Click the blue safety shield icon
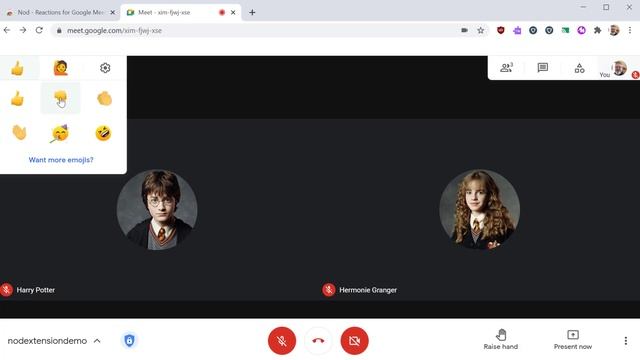Viewport: 640px width, 360px height. click(129, 340)
